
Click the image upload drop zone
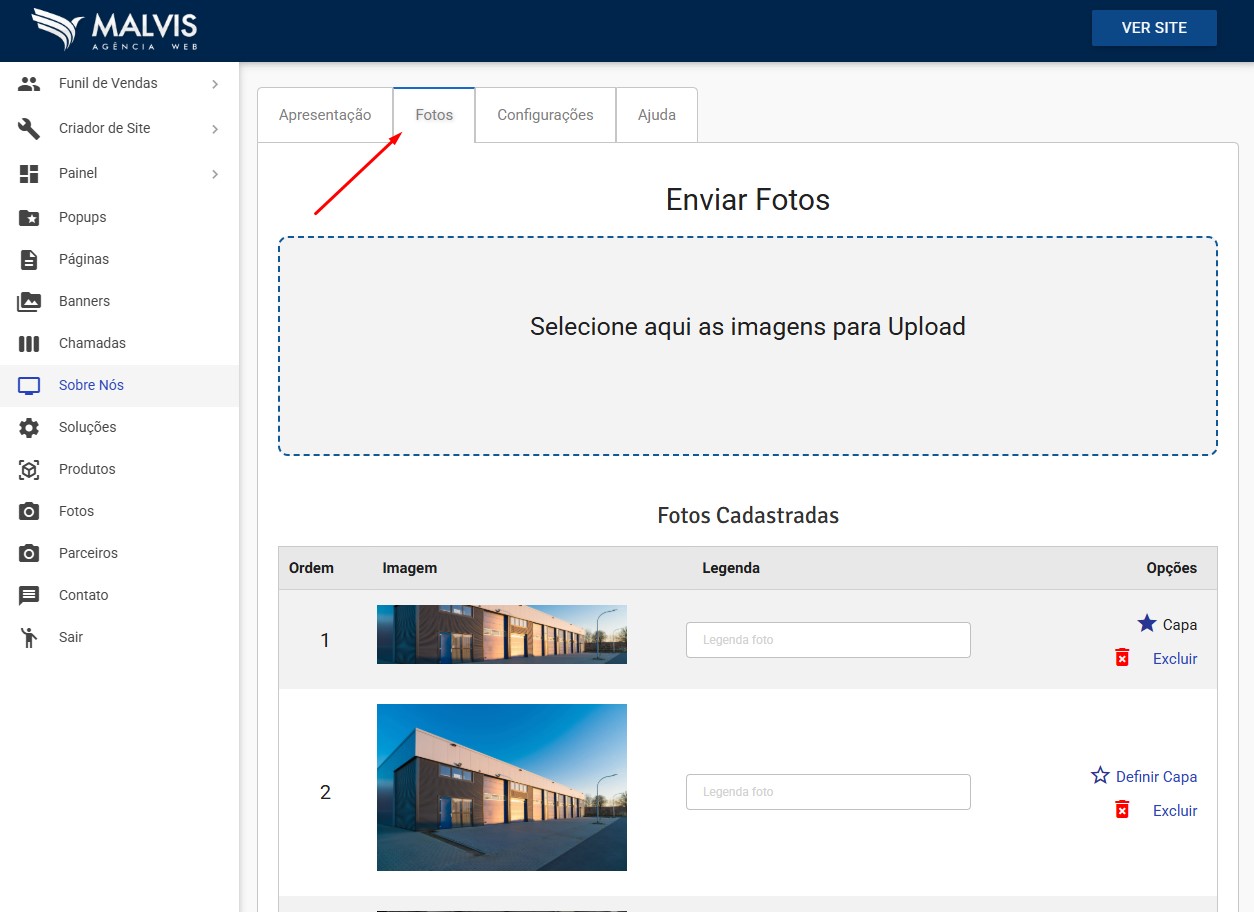tap(748, 346)
